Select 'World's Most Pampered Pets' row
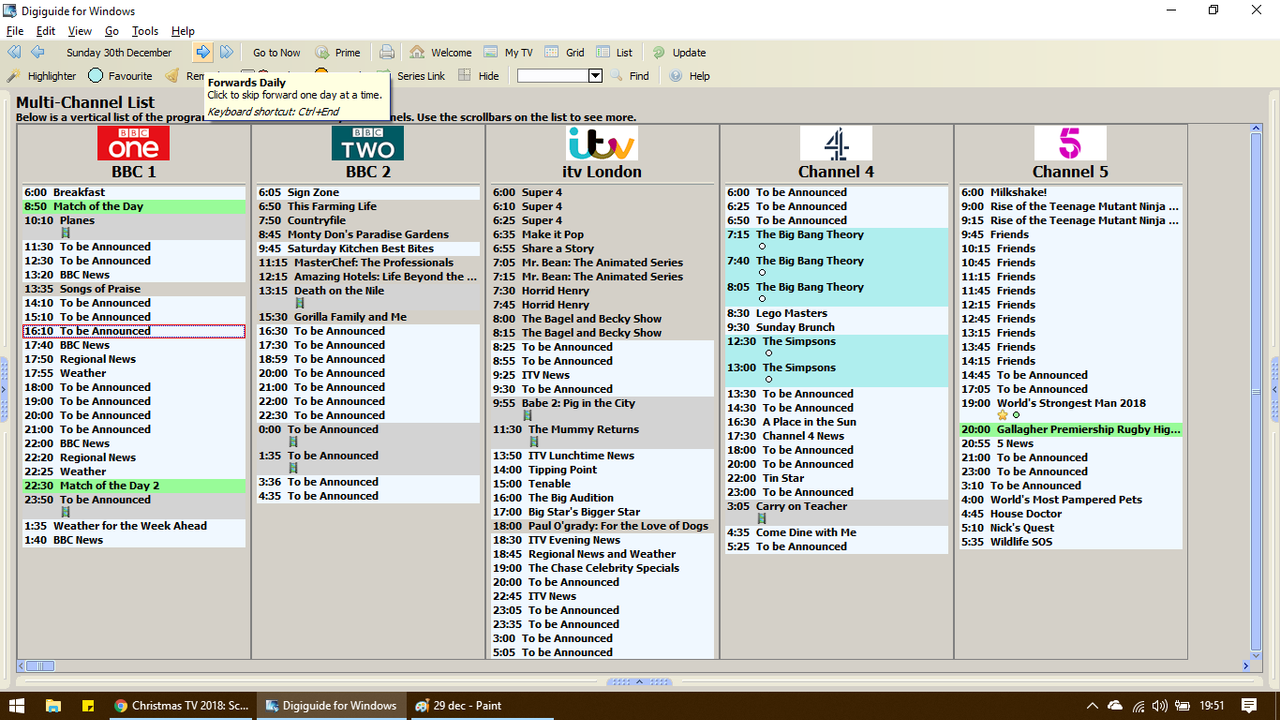This screenshot has height=720, width=1280. point(1071,499)
